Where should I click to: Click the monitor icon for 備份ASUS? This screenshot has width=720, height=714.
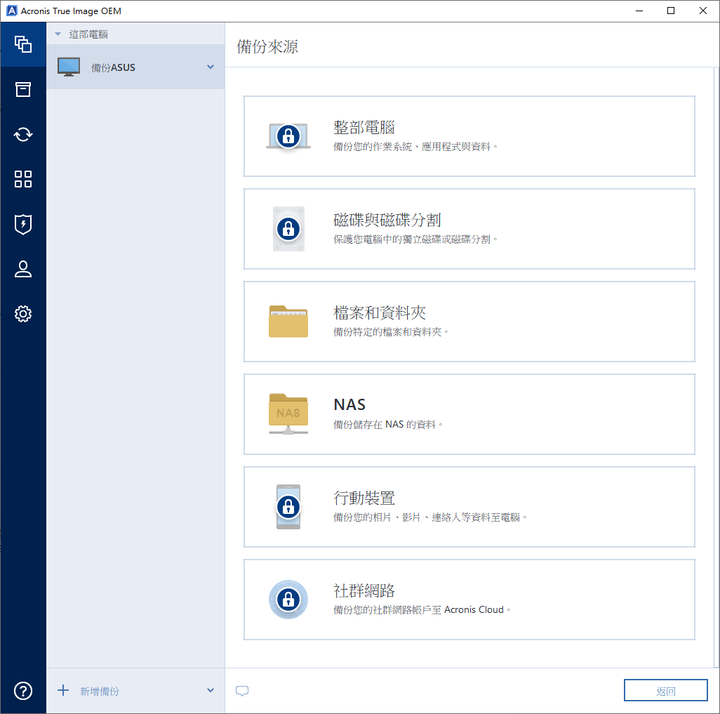click(x=69, y=67)
